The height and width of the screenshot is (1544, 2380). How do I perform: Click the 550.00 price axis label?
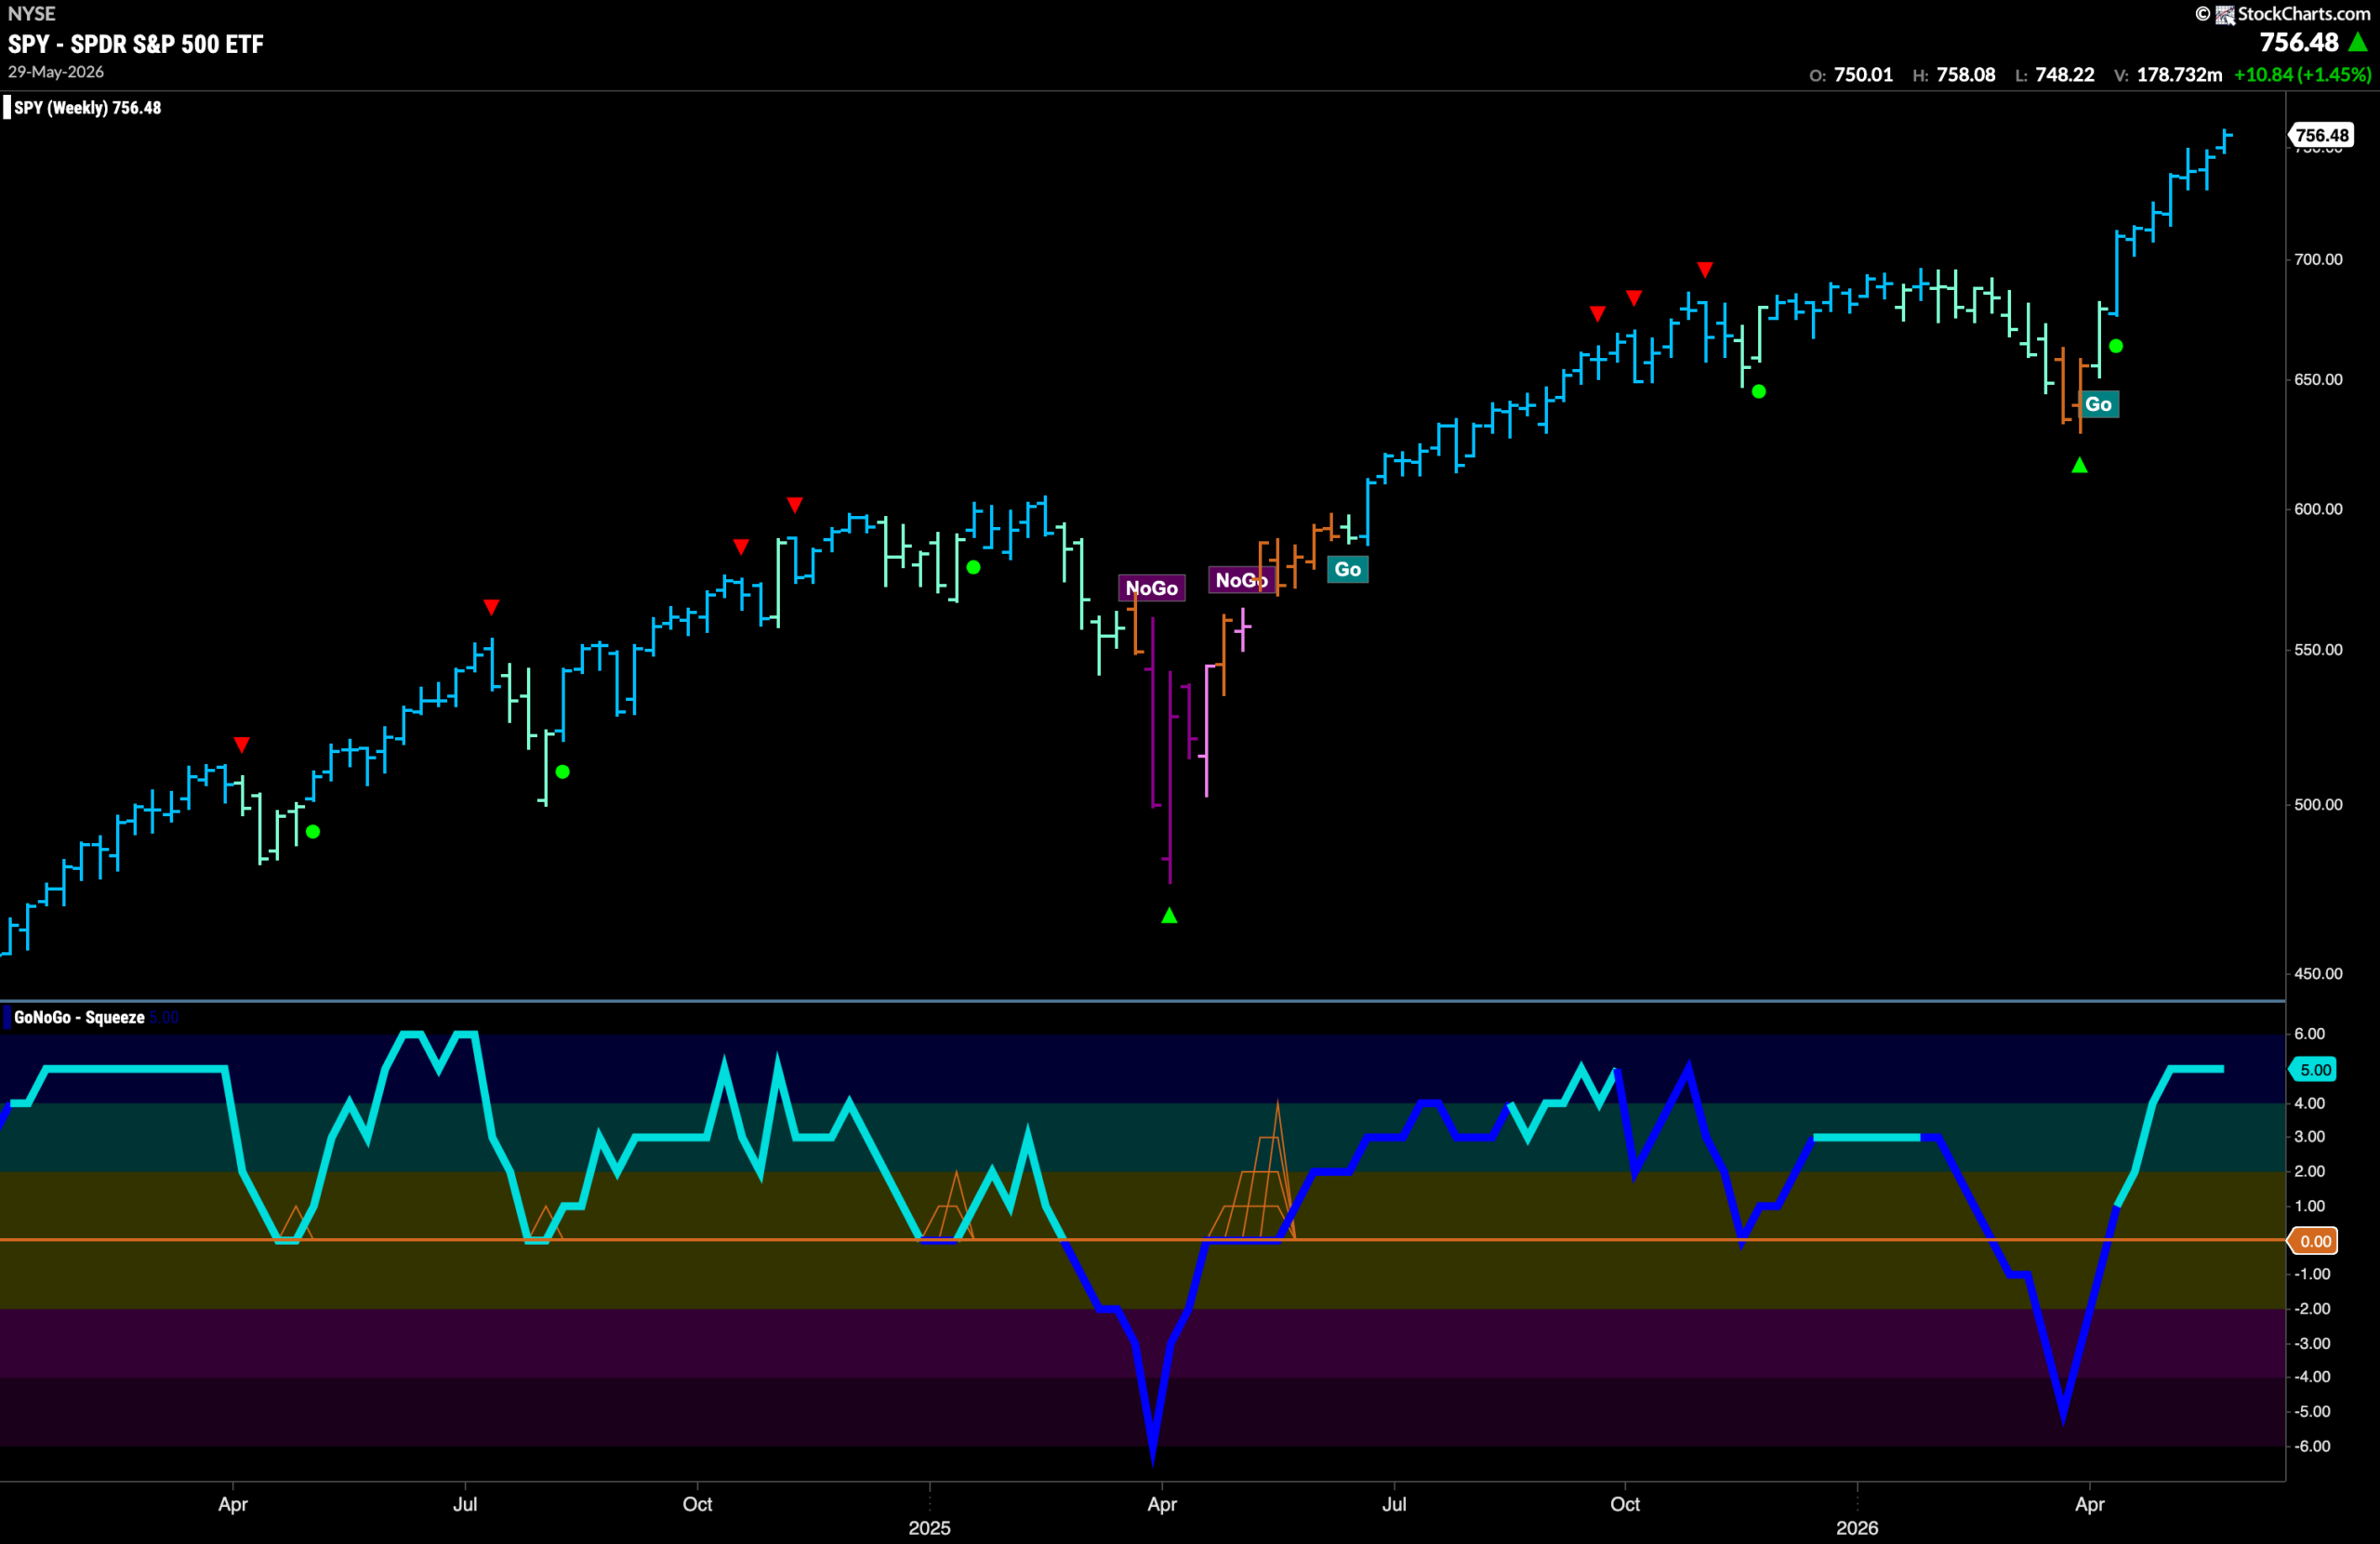pyautogui.click(x=2318, y=650)
